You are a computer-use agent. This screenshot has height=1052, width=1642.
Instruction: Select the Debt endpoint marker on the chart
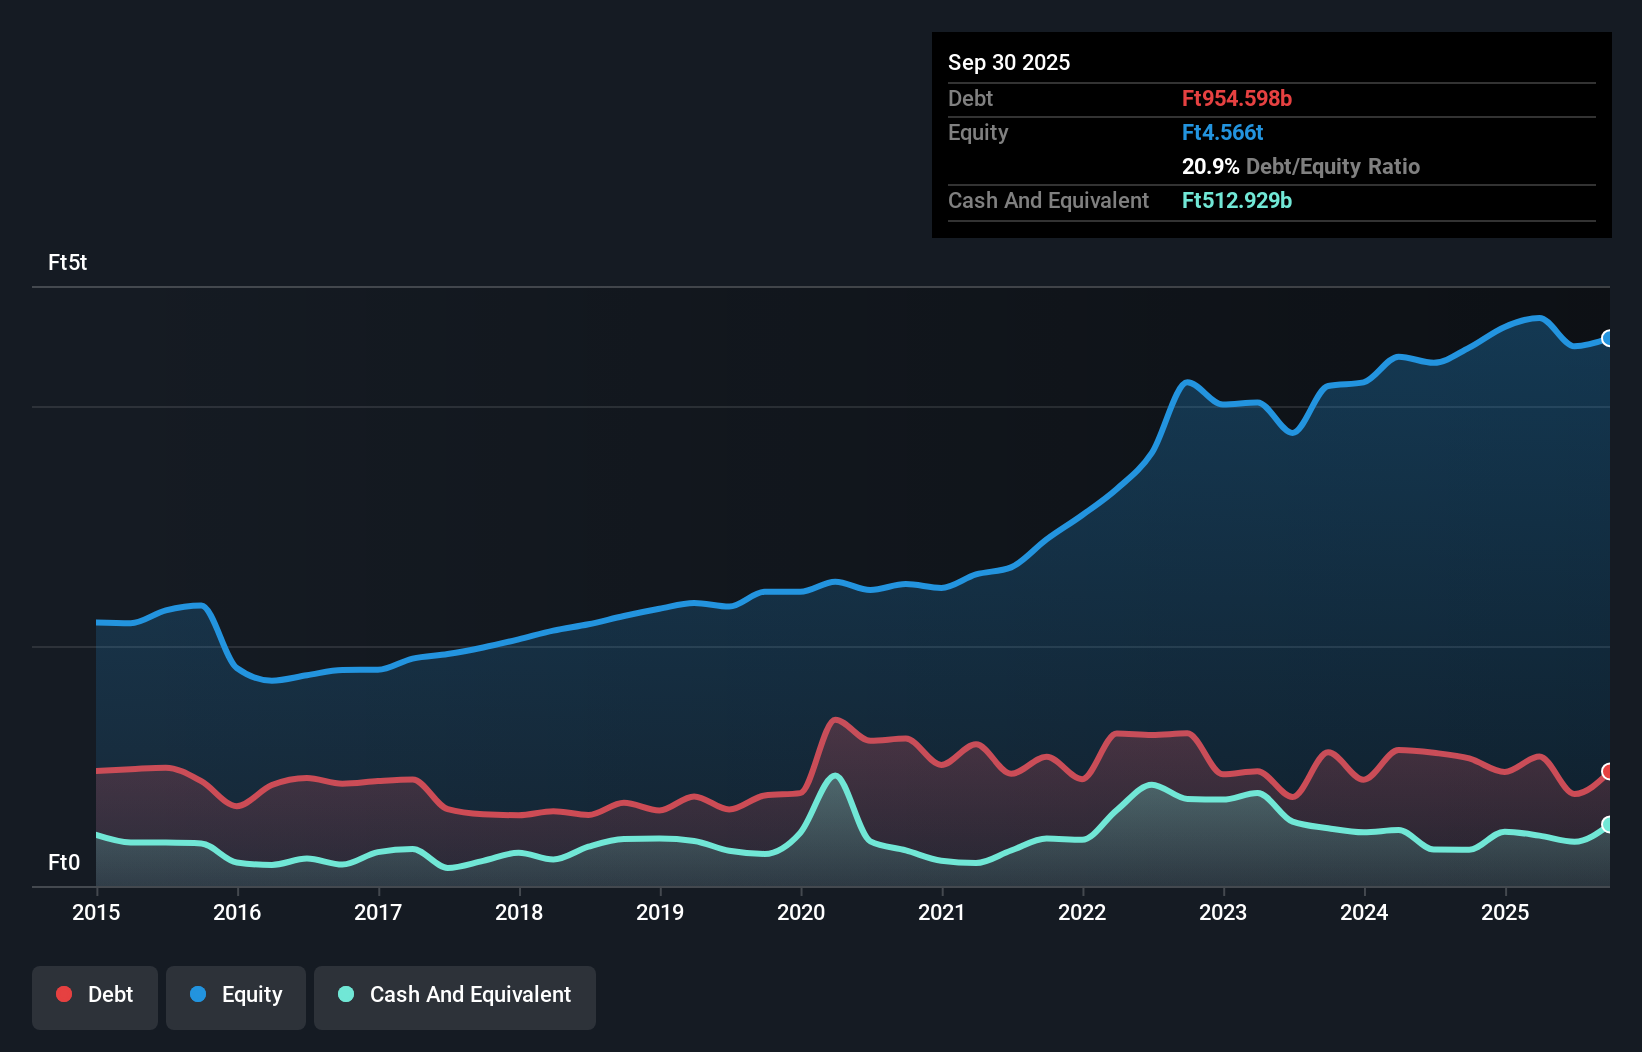point(1607,772)
